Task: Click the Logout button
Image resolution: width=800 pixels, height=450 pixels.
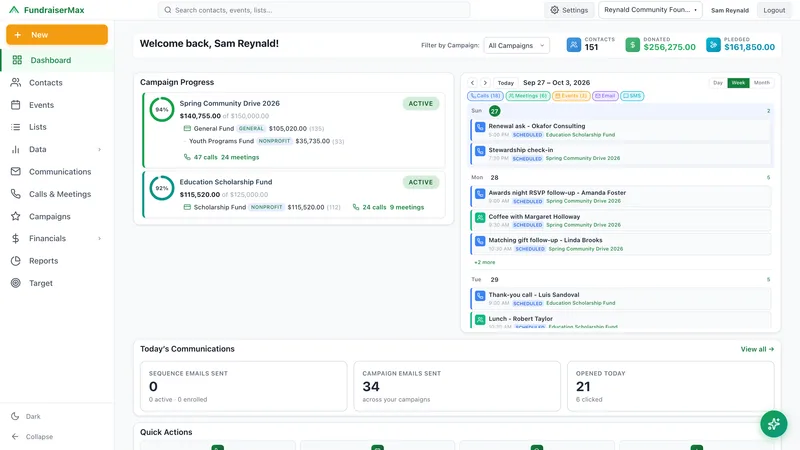Action: [x=774, y=10]
